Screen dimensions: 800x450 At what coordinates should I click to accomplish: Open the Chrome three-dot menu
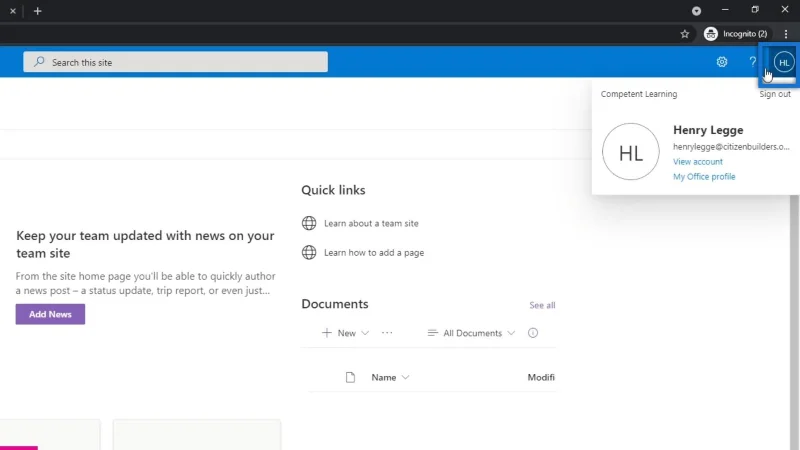[786, 34]
